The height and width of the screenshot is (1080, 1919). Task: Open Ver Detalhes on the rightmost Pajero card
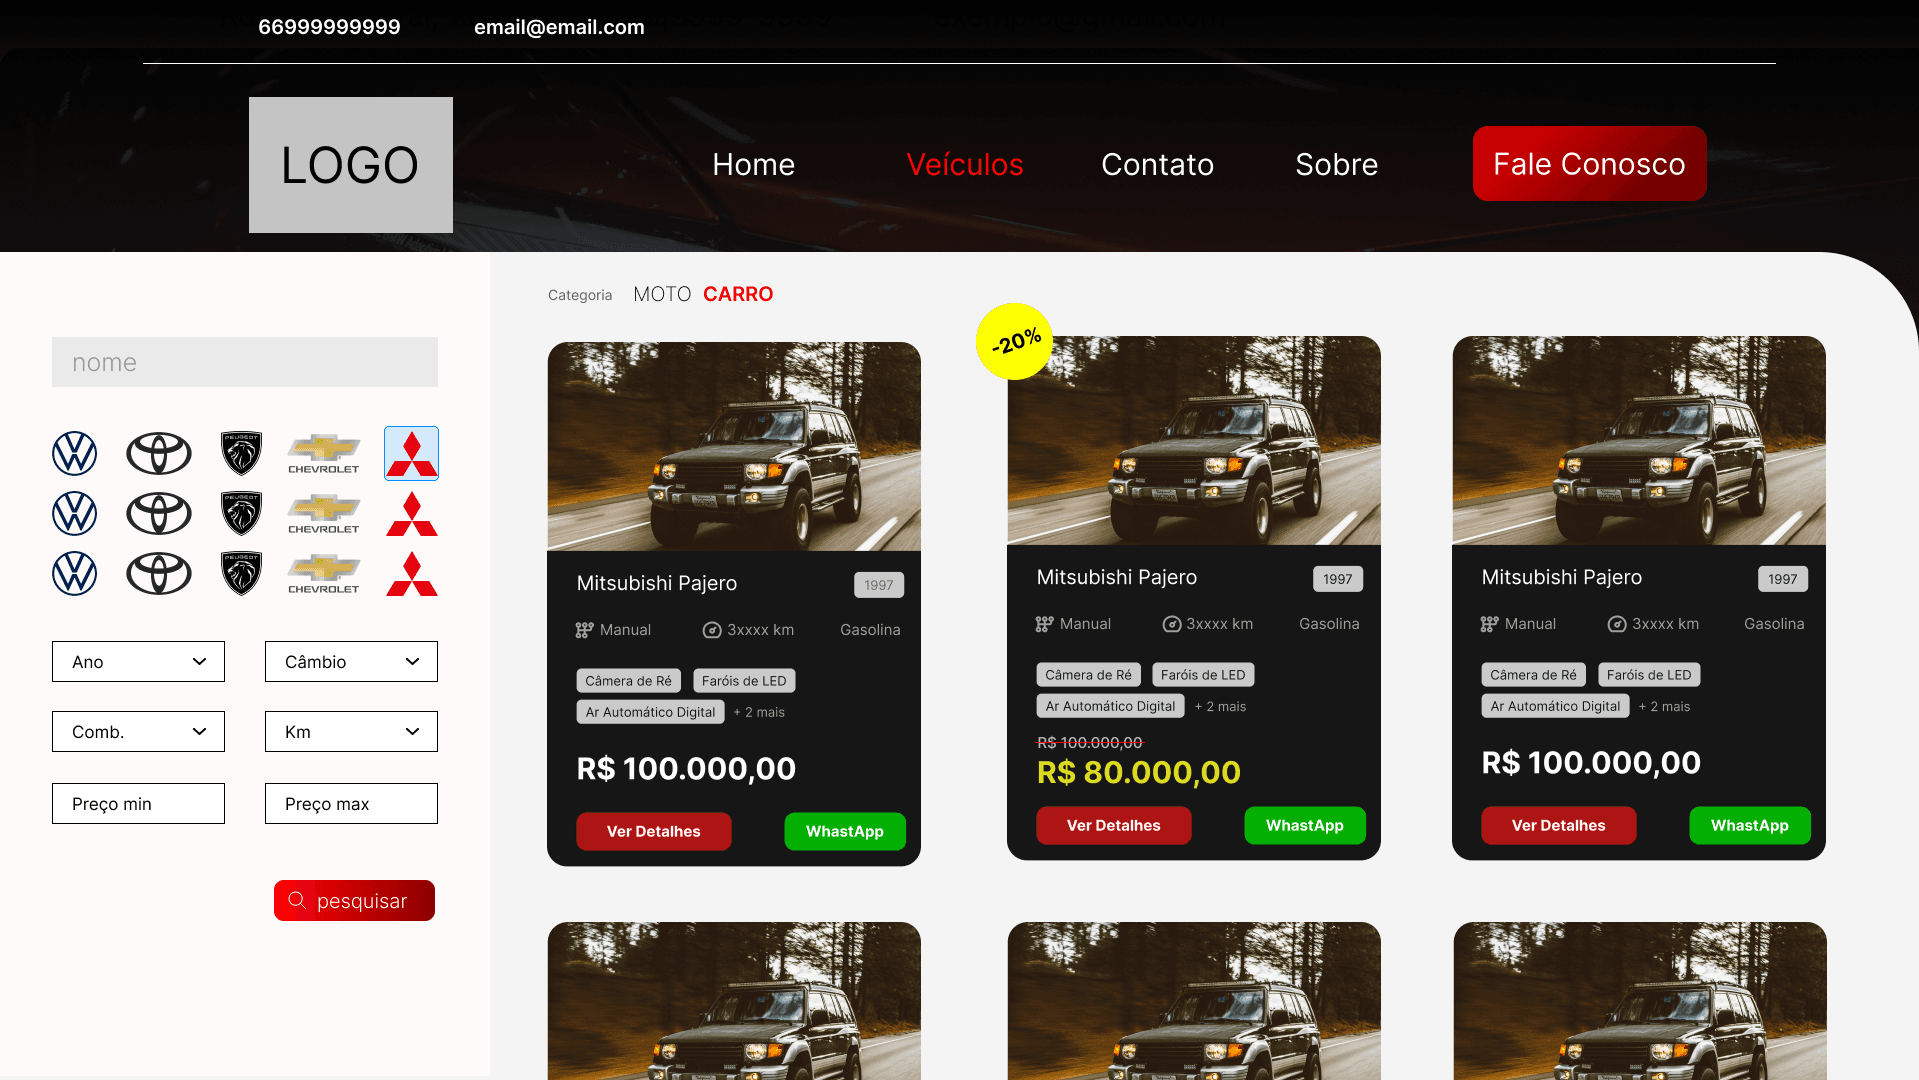click(x=1559, y=826)
